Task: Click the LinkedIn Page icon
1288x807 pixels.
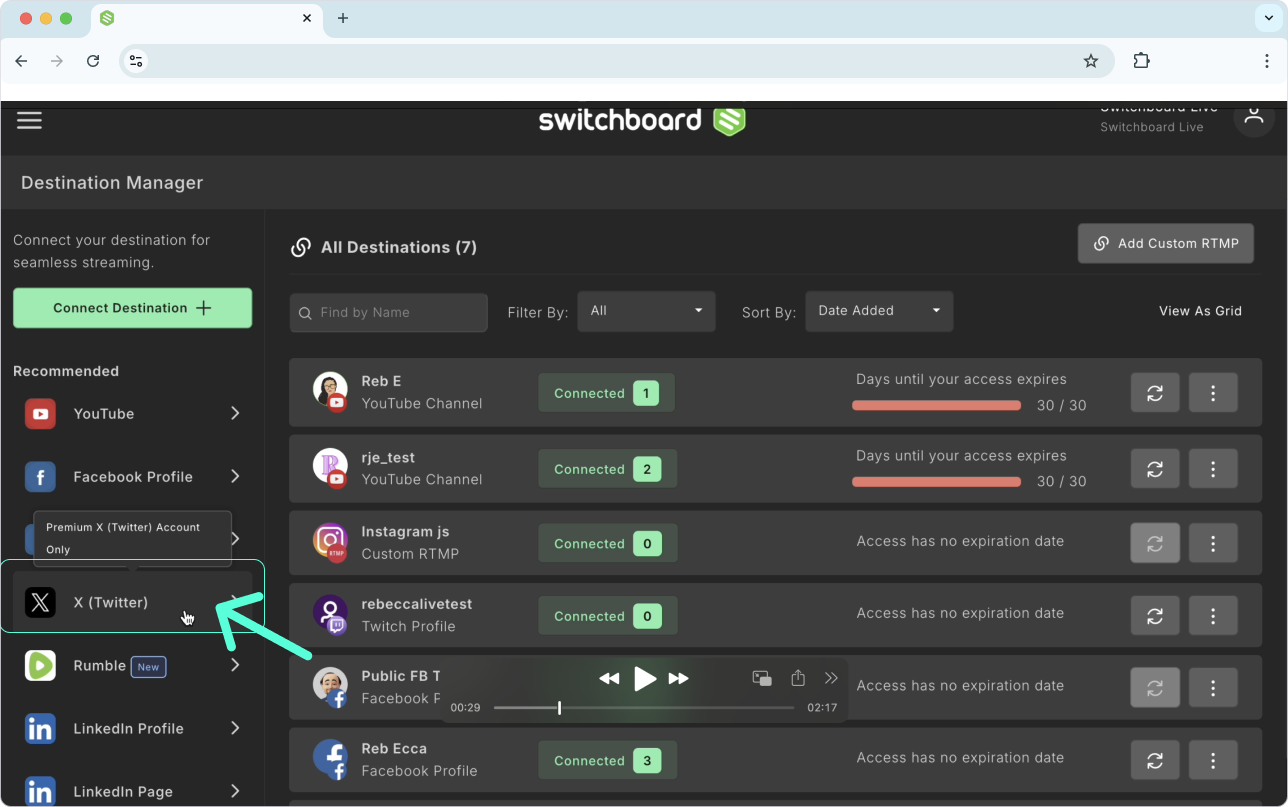Action: point(40,792)
